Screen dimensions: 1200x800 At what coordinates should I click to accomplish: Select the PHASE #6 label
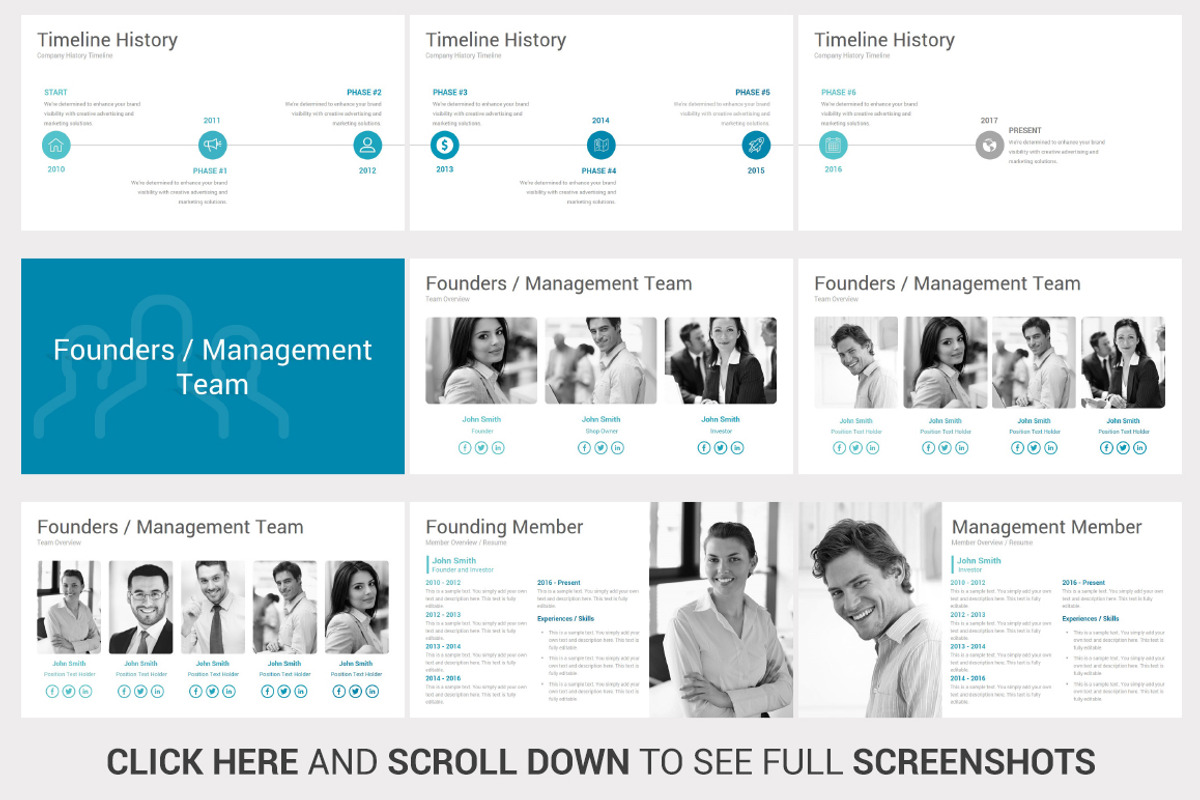coord(839,92)
